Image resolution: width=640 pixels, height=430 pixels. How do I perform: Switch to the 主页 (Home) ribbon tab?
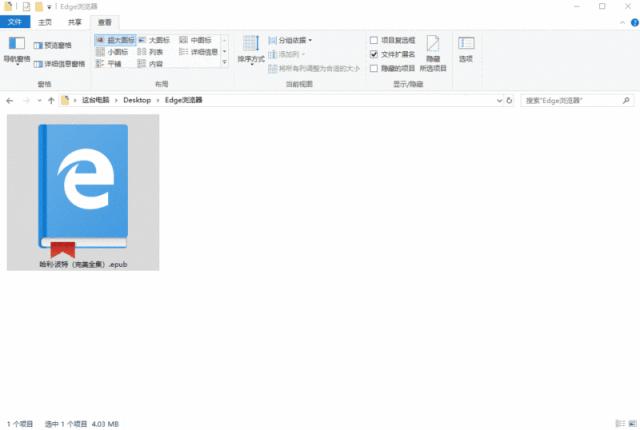pyautogui.click(x=45, y=22)
